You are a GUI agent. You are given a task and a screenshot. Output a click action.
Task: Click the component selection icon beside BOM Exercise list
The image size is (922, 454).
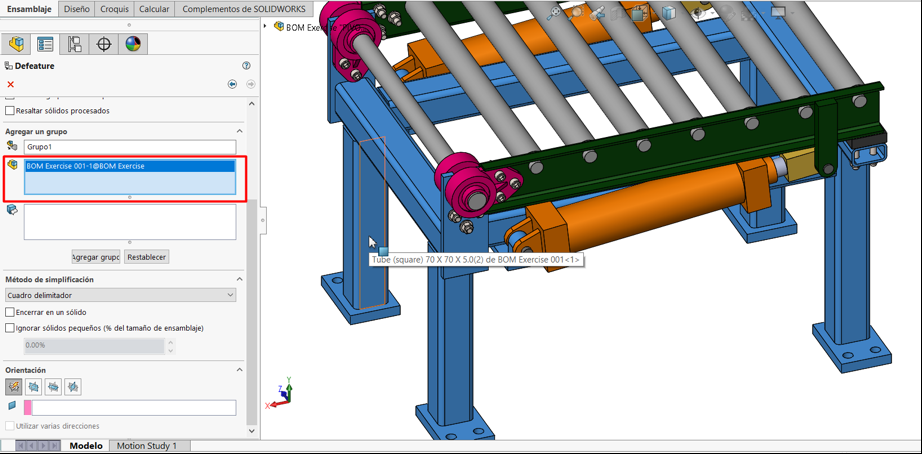click(x=12, y=166)
